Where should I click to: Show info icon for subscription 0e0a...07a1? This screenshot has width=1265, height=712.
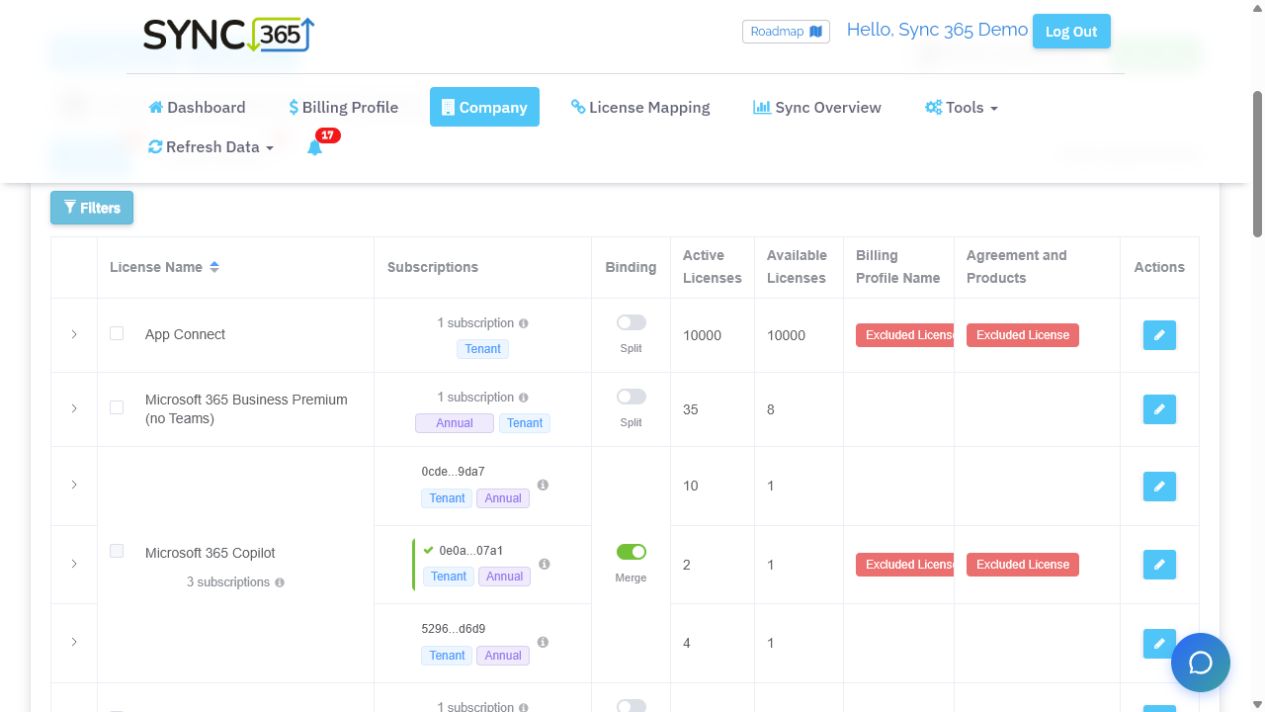pyautogui.click(x=544, y=564)
